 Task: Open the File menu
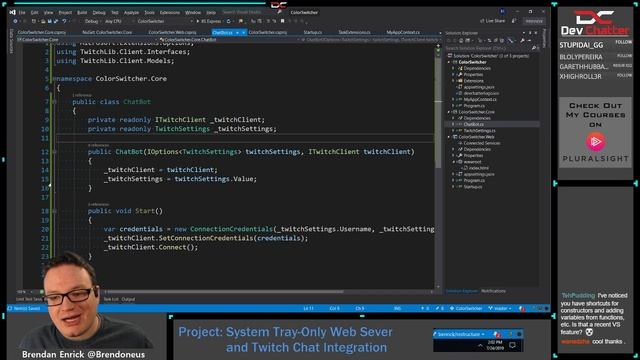tap(22, 12)
